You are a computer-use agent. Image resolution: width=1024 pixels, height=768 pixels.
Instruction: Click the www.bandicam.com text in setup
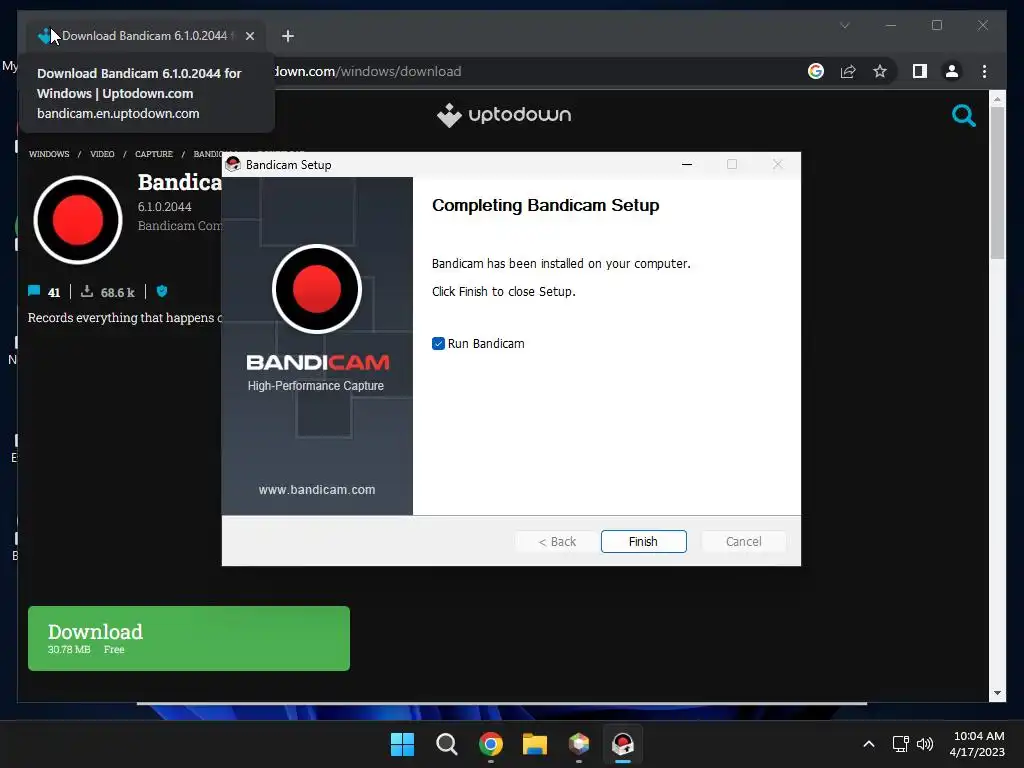[x=317, y=490]
